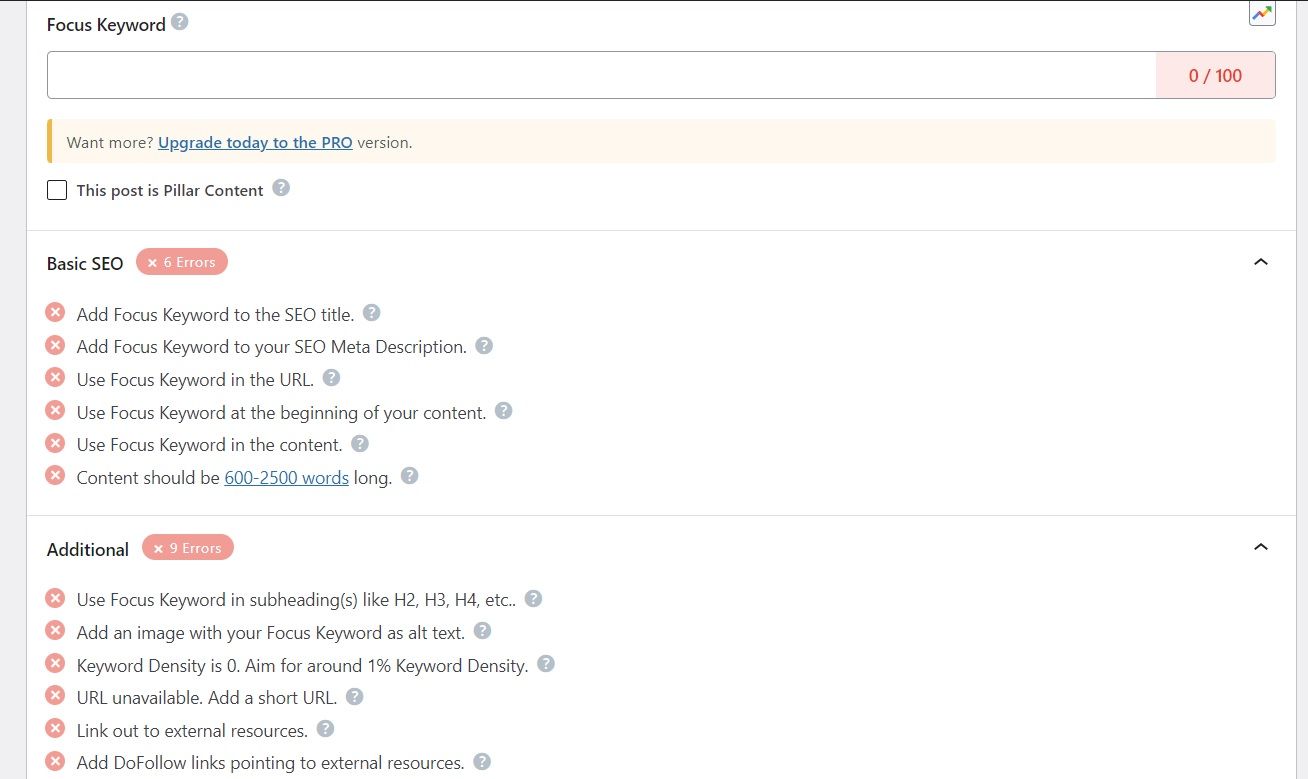Click the trends chart icon
This screenshot has height=779, width=1308.
pyautogui.click(x=1262, y=13)
